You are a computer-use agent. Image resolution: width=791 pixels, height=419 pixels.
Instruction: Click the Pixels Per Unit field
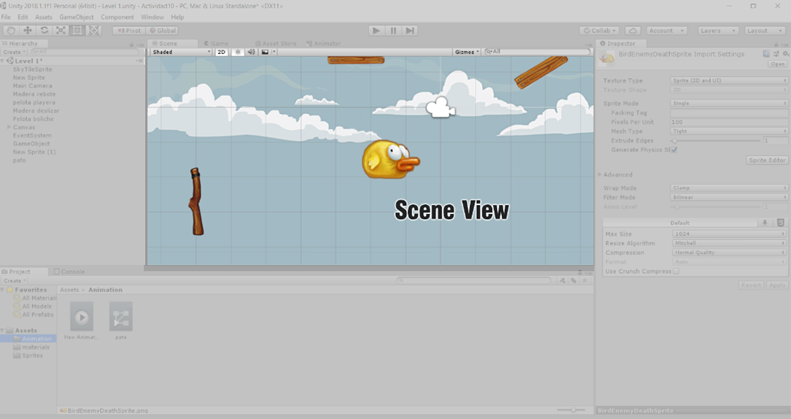[x=729, y=122]
